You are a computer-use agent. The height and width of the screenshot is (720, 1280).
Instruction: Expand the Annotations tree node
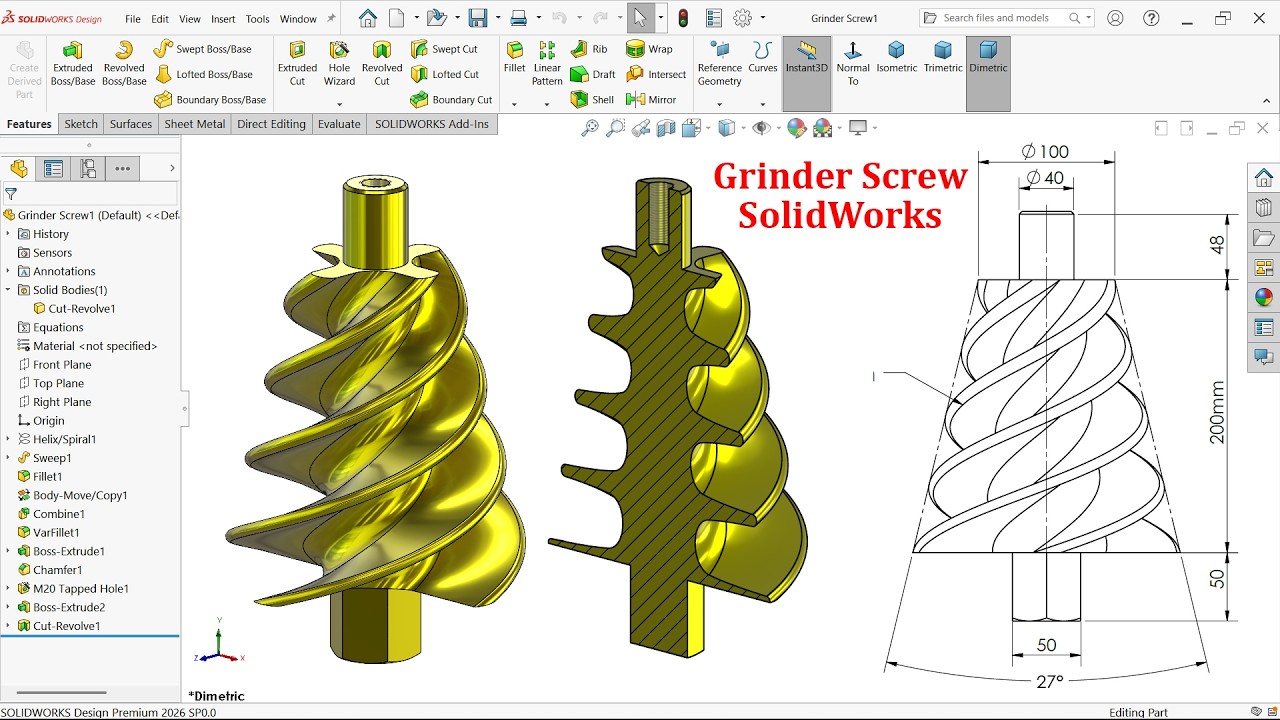(8, 271)
